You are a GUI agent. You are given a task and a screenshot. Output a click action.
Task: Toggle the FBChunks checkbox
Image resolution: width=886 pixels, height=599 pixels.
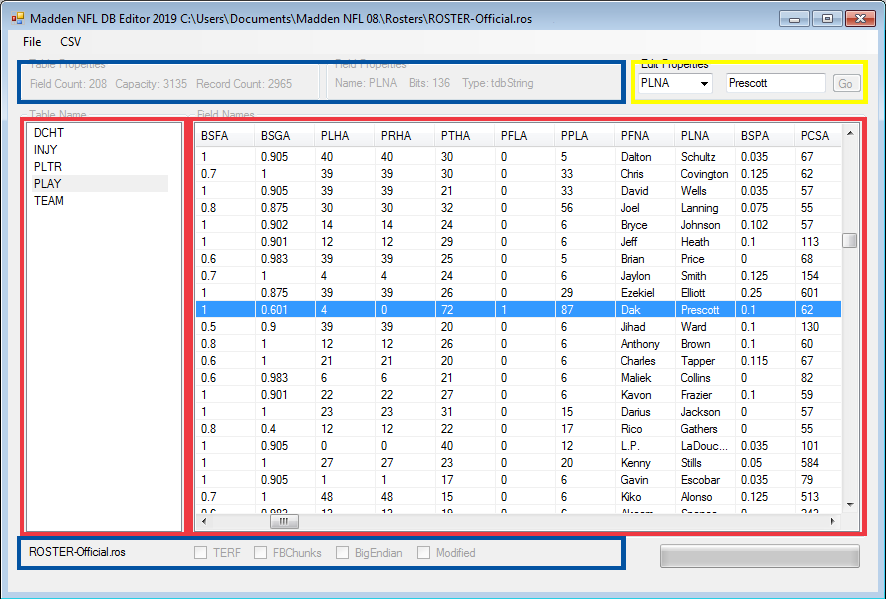tap(260, 553)
